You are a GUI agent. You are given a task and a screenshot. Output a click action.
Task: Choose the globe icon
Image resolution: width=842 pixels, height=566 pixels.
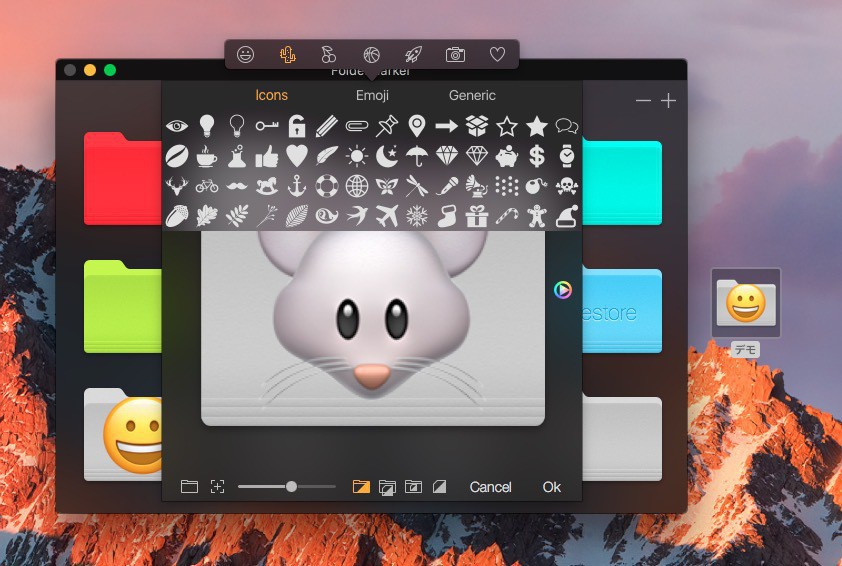pyautogui.click(x=357, y=186)
